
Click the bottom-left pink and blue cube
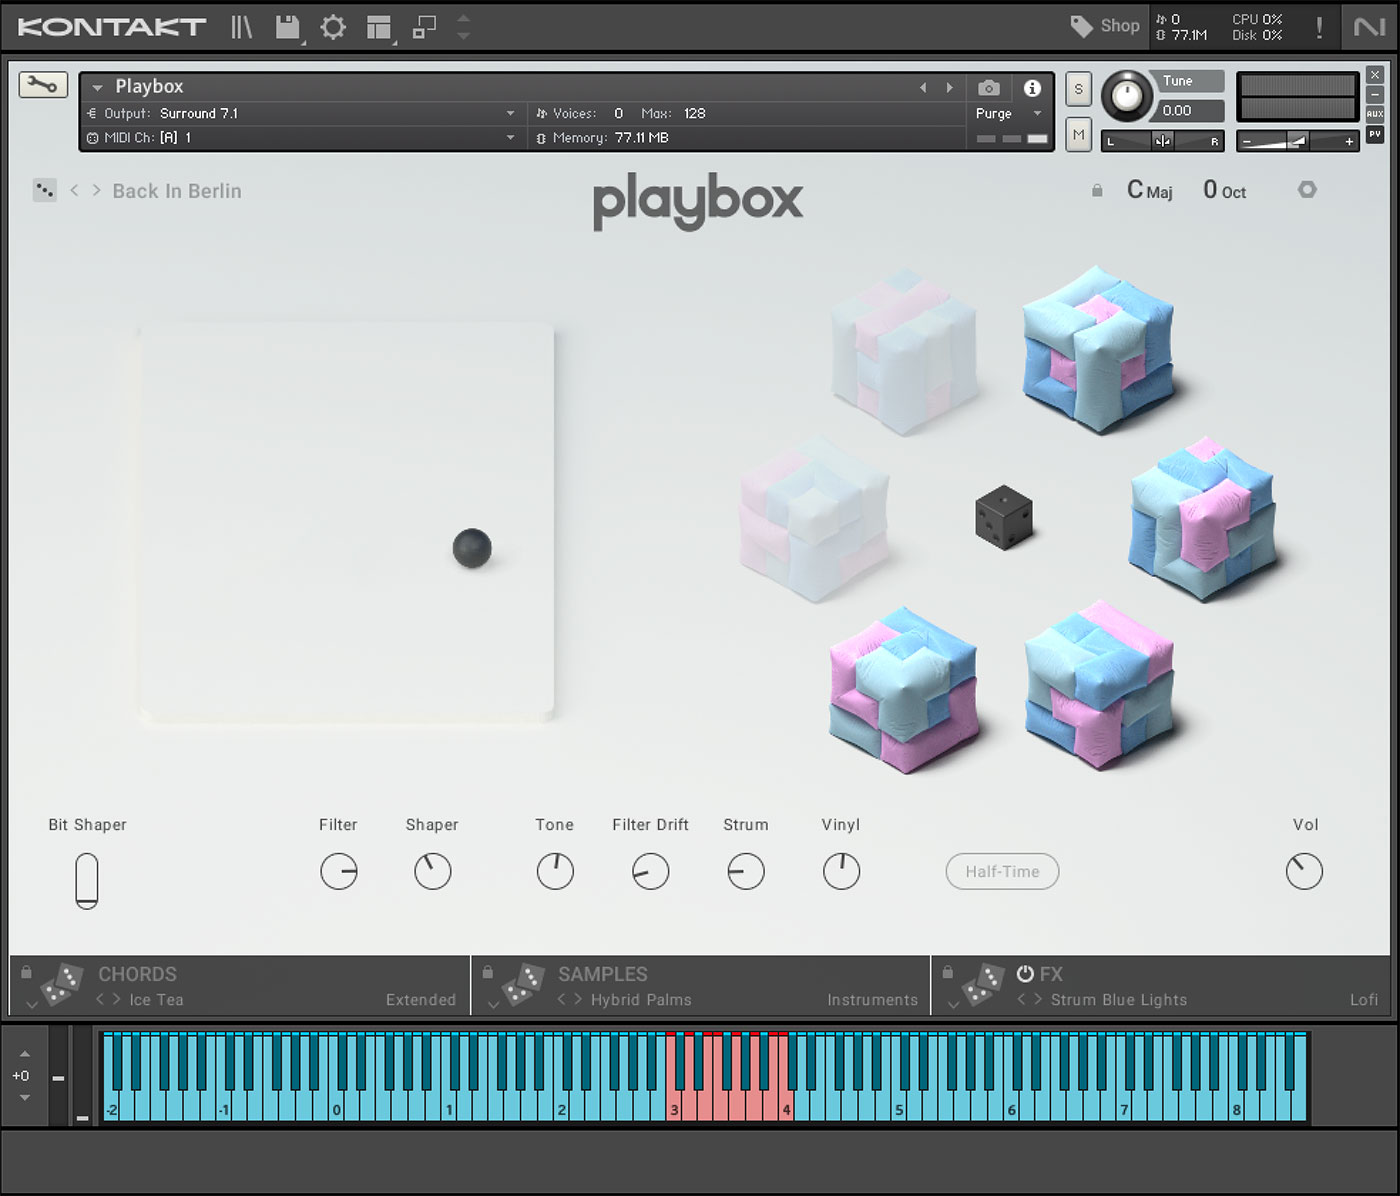(x=902, y=690)
